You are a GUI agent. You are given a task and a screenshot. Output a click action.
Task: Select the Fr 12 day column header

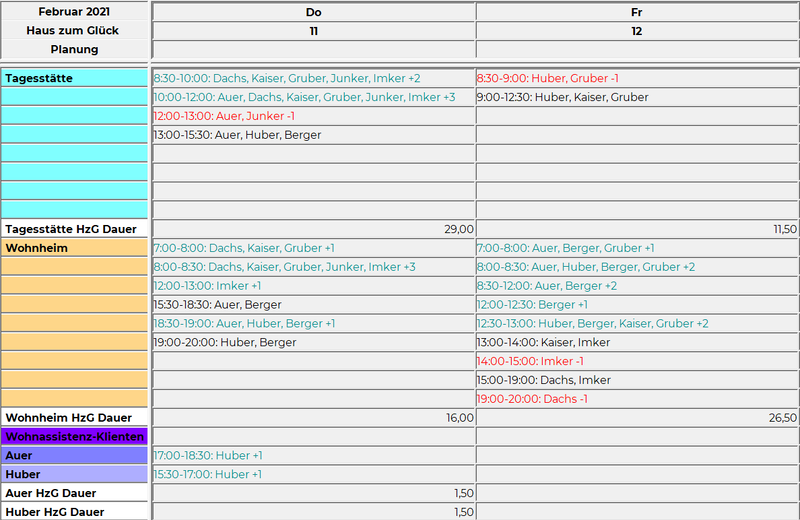click(637, 21)
